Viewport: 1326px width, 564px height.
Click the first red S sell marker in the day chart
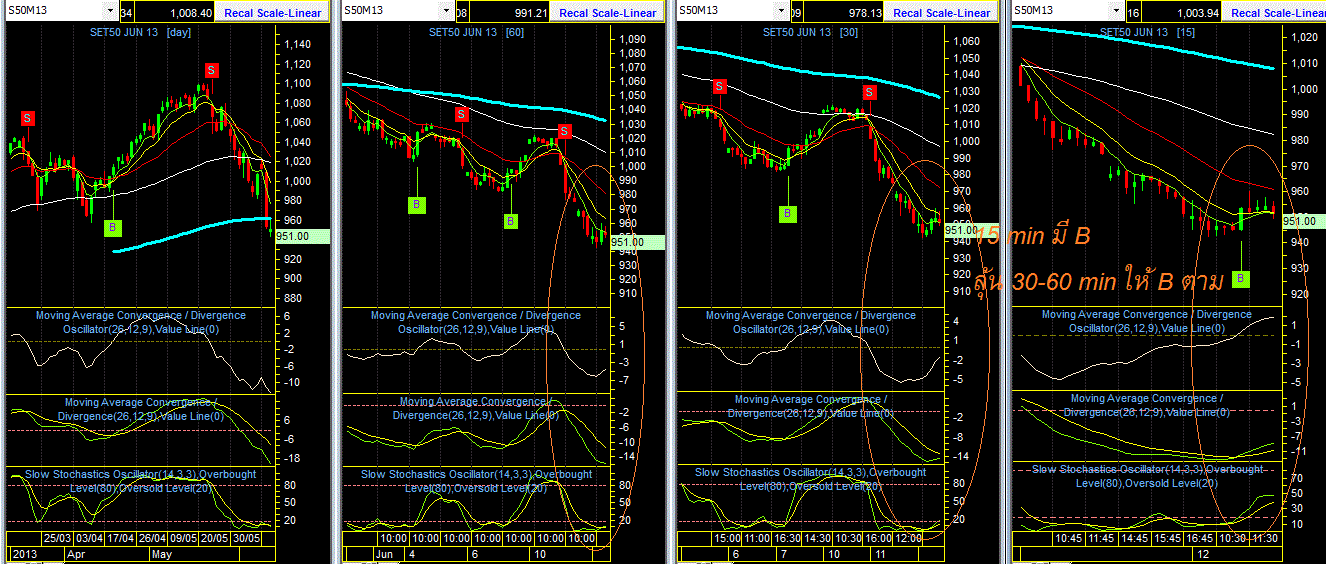coord(27,118)
